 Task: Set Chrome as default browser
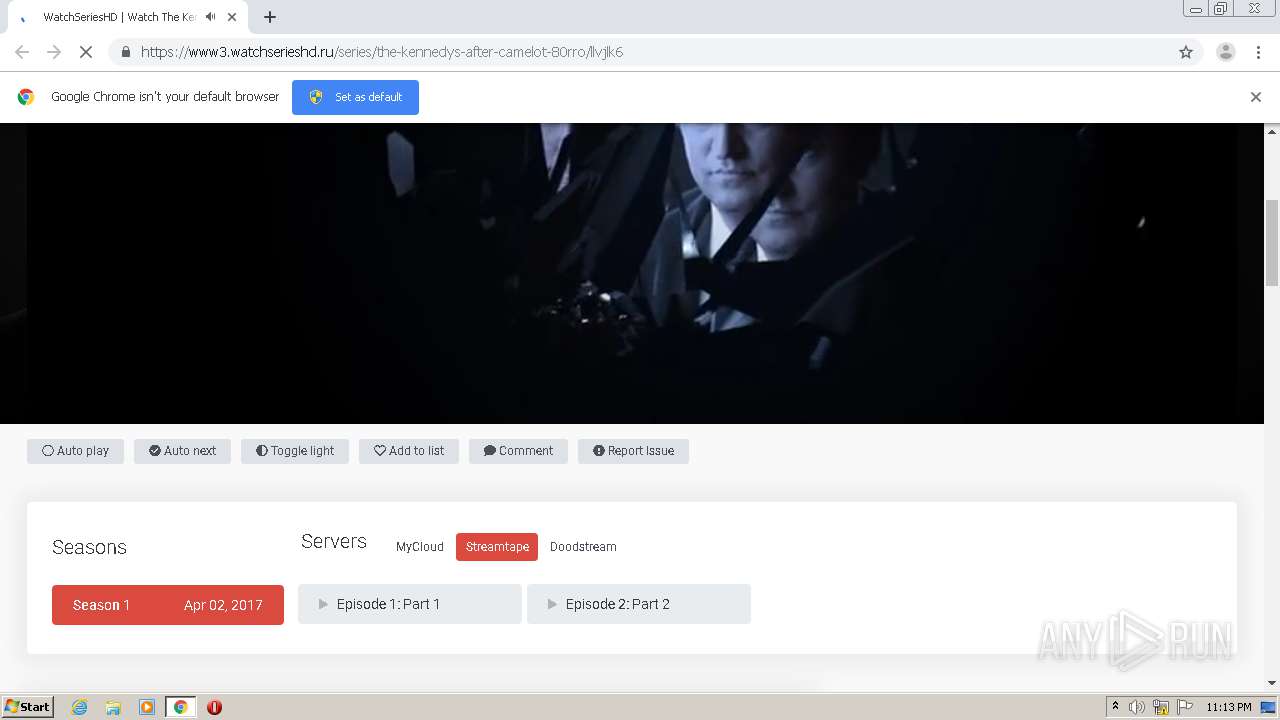355,97
